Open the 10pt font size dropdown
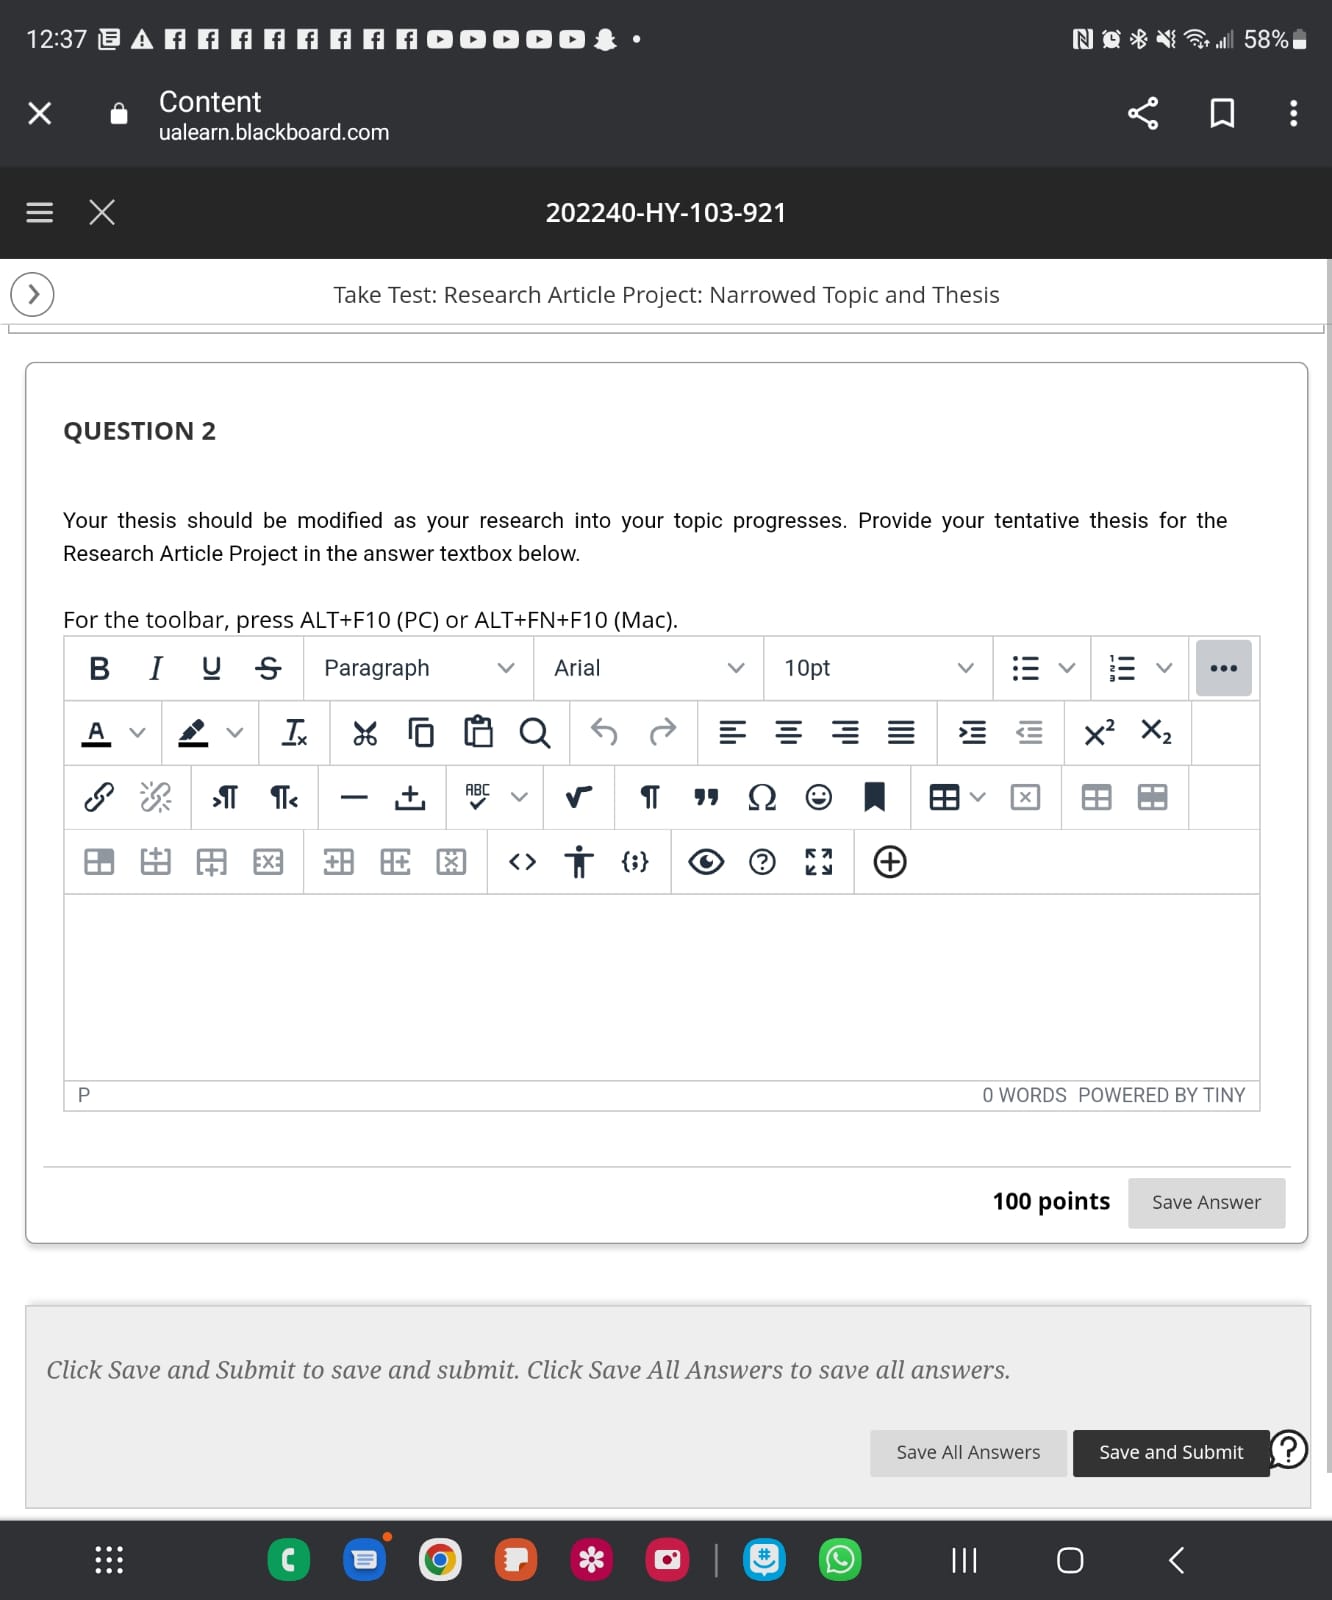Viewport: 1332px width, 1600px height. click(x=877, y=668)
